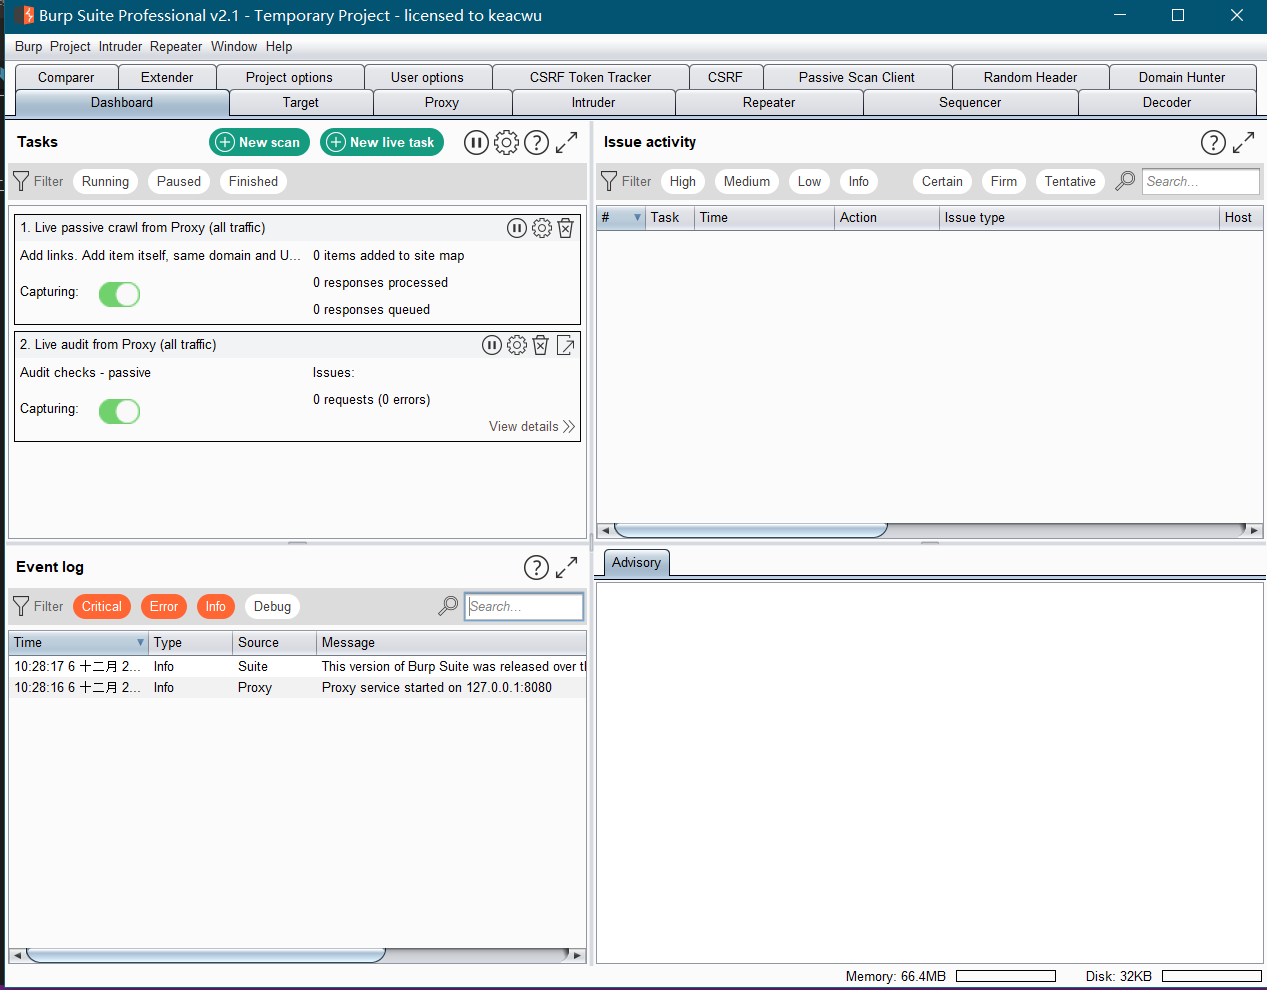Screen dimensions: 1267x990
Task: Toggle the Firm confidence filter
Action: [1004, 181]
